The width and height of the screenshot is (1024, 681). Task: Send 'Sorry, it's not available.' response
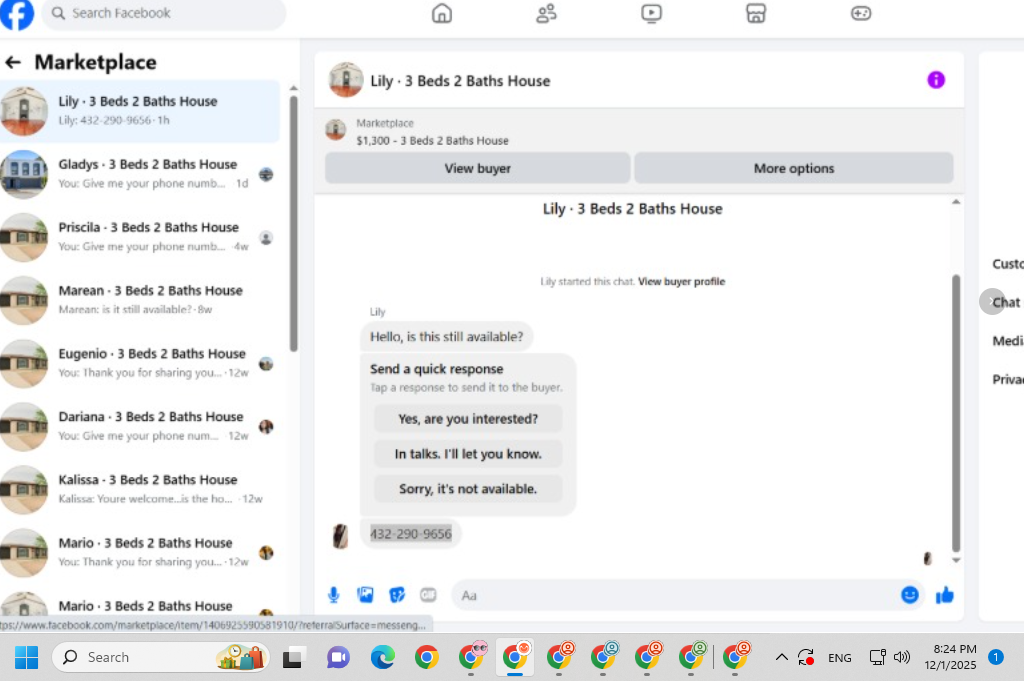pyautogui.click(x=468, y=489)
